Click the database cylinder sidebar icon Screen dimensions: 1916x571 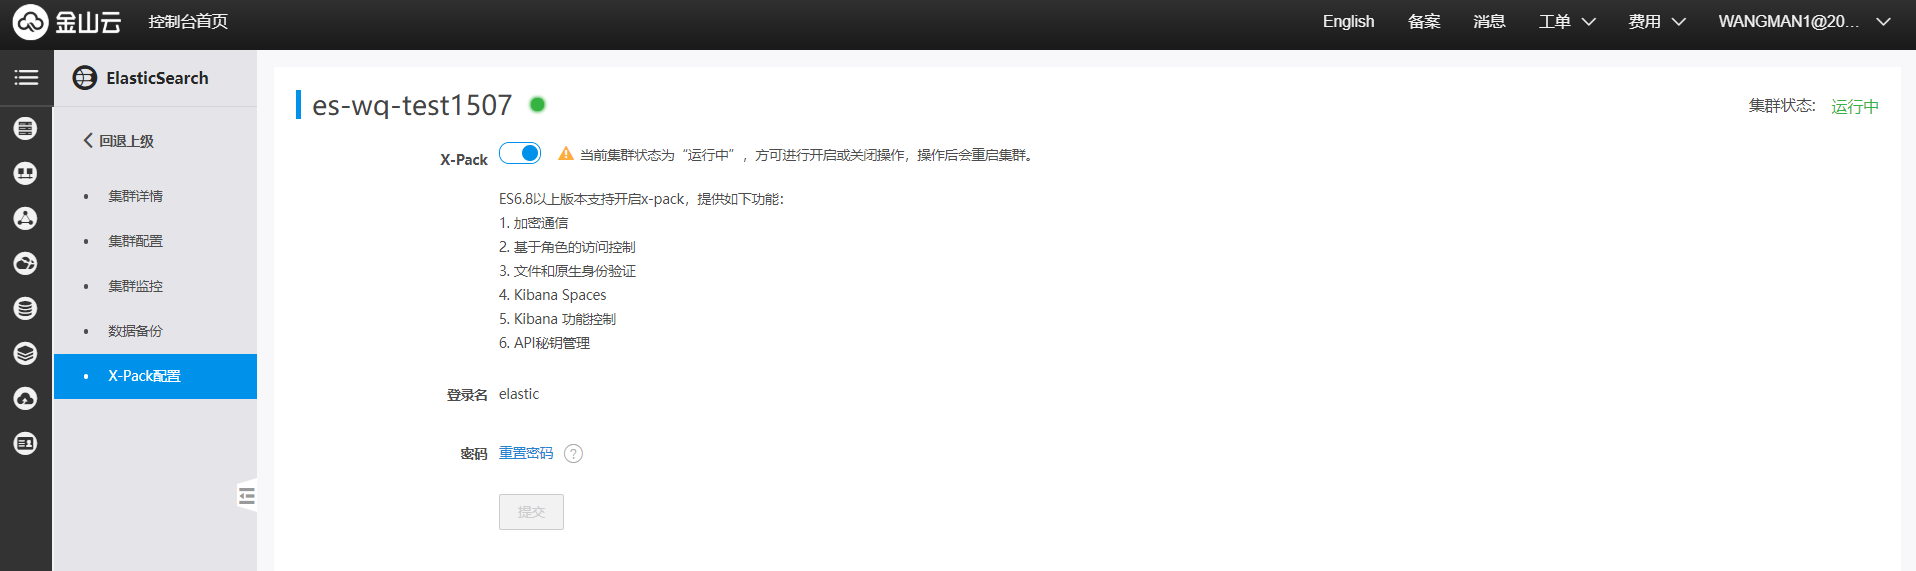tap(26, 308)
